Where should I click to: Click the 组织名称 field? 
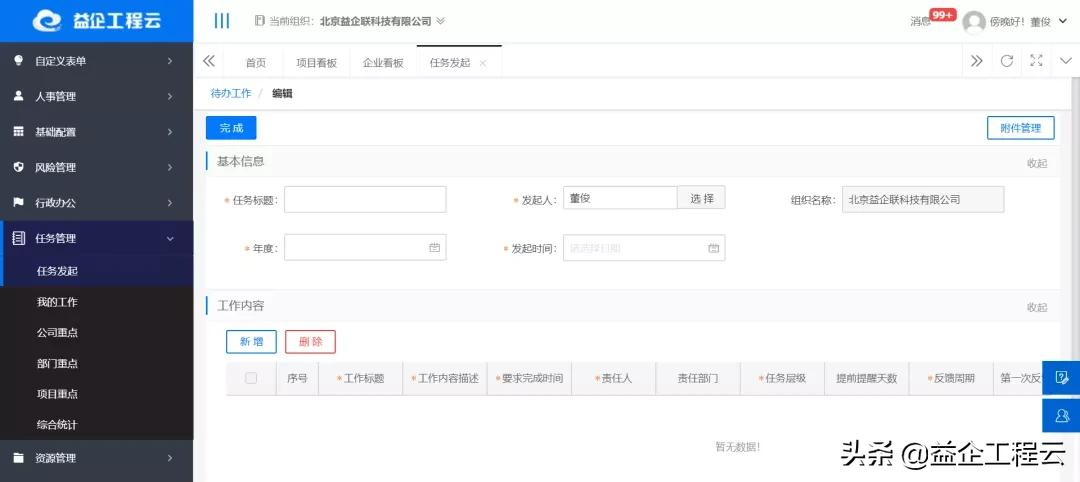[923, 200]
